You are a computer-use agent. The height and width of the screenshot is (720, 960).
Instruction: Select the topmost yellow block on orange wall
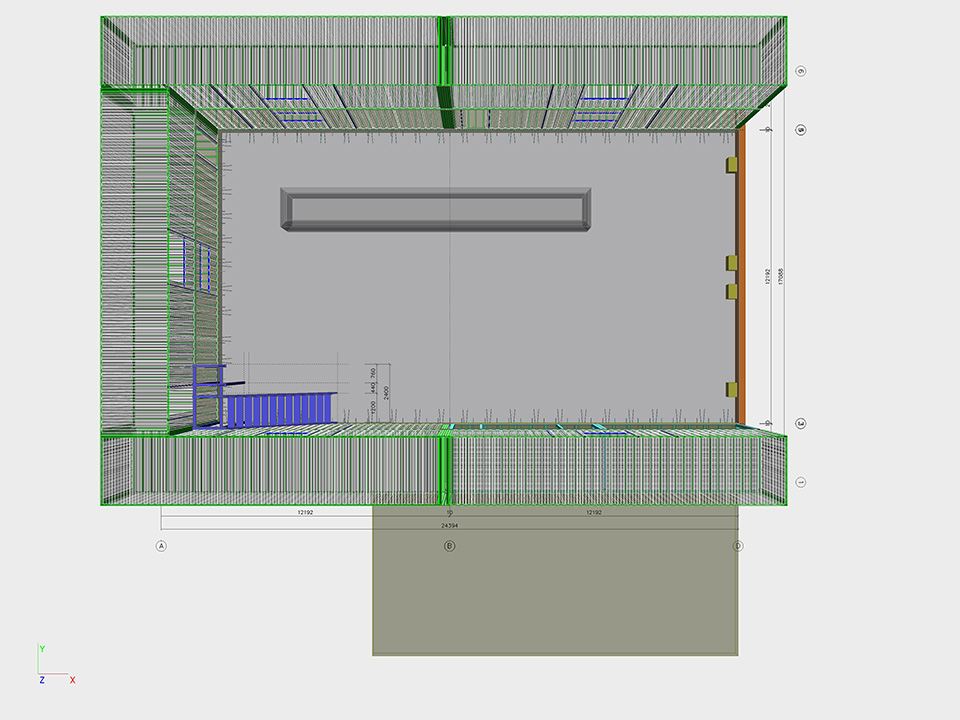click(732, 161)
